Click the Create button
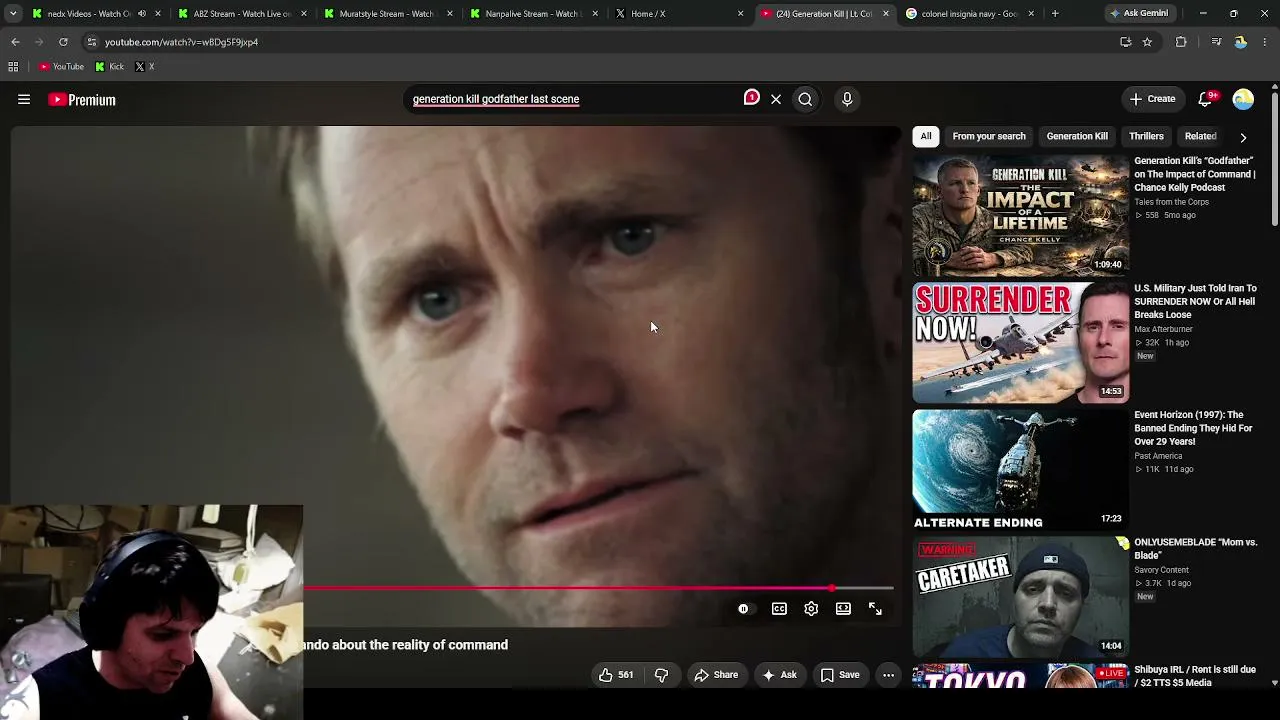This screenshot has height=720, width=1280. click(x=1153, y=99)
